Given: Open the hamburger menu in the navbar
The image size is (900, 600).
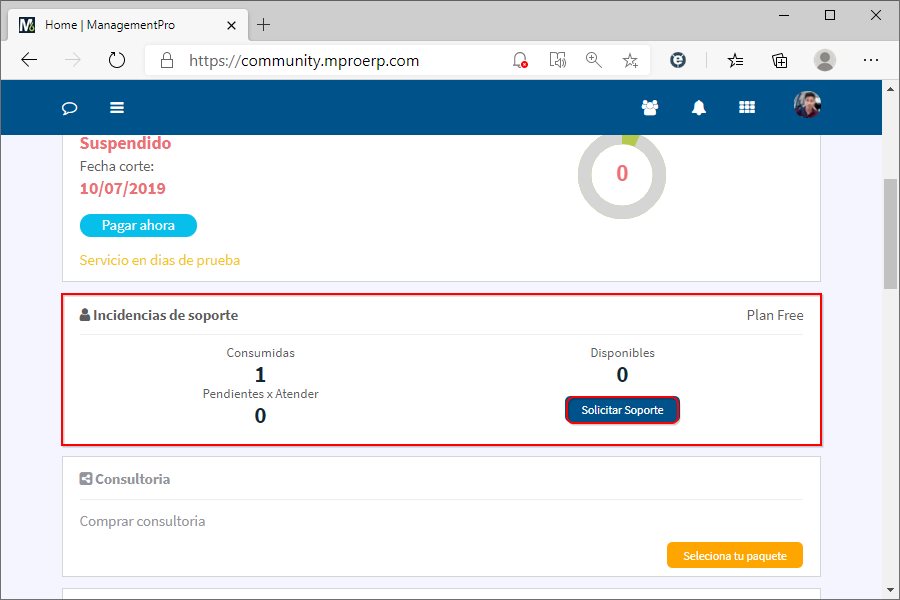Looking at the screenshot, I should point(117,107).
